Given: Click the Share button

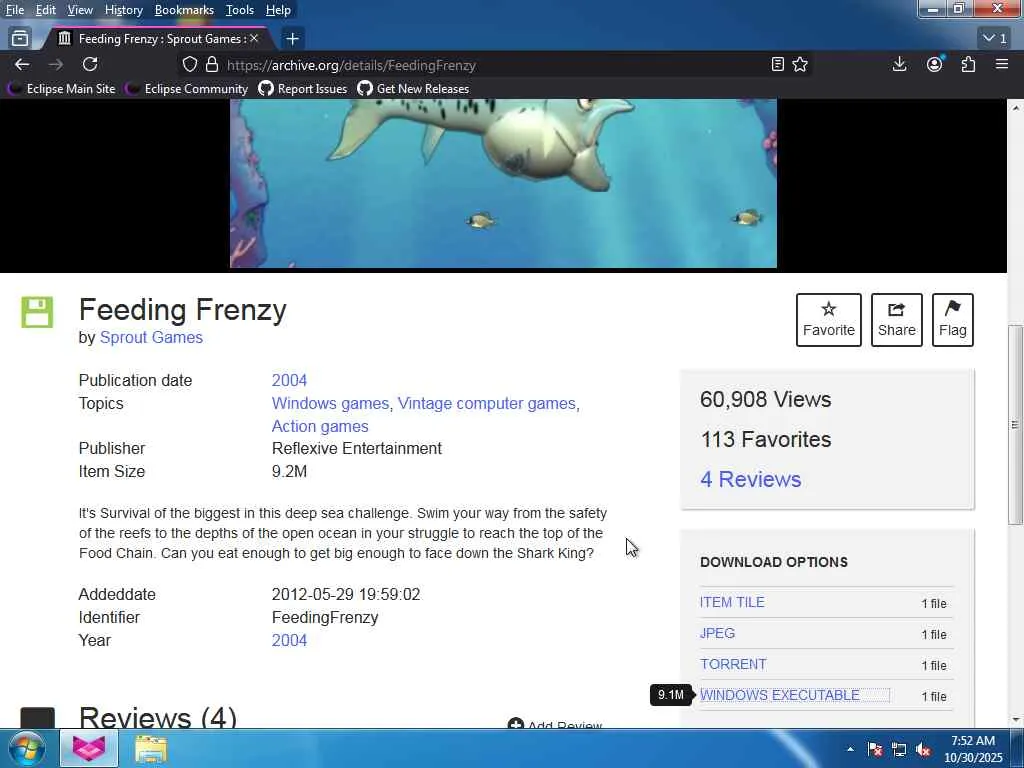Looking at the screenshot, I should tap(897, 320).
